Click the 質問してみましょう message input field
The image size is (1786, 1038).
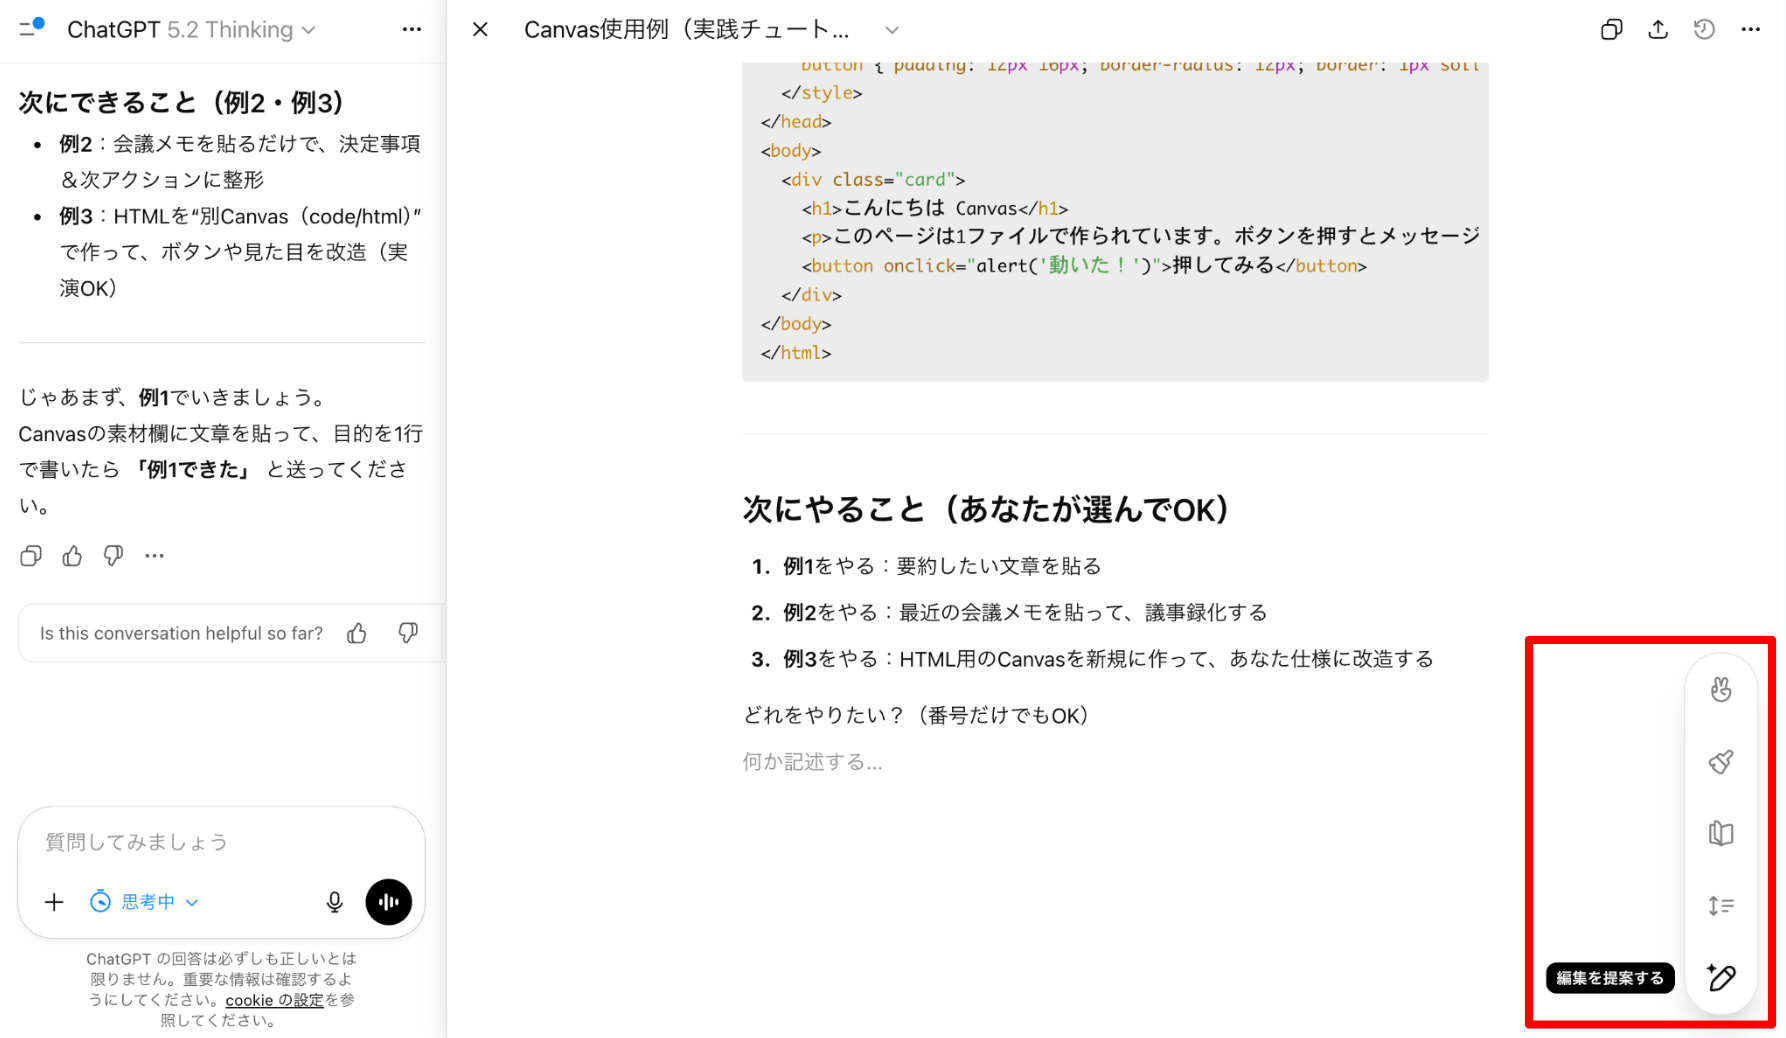(220, 842)
